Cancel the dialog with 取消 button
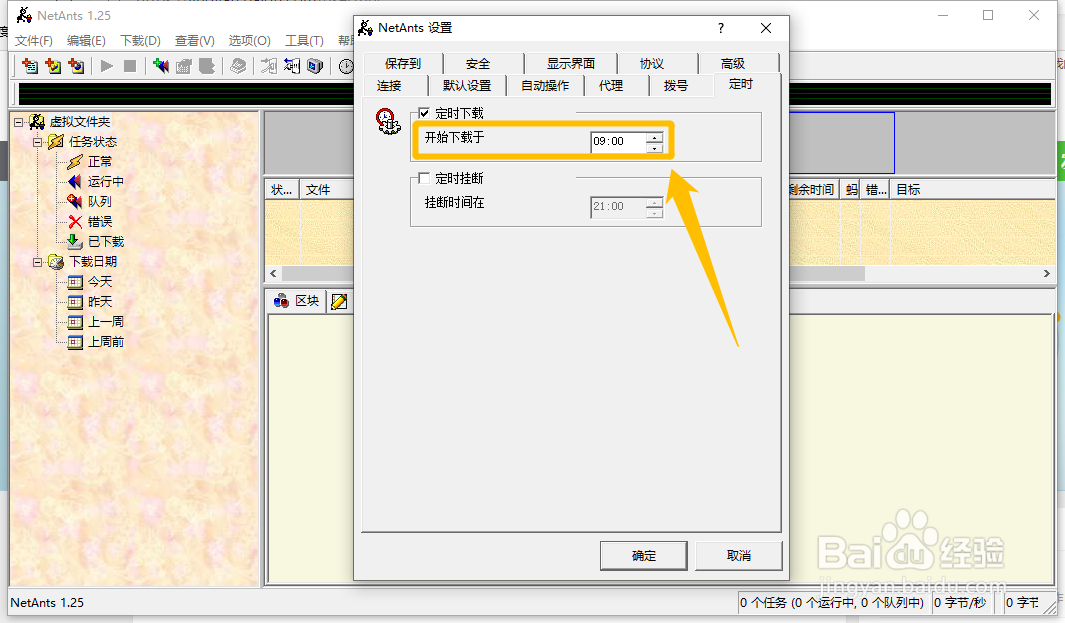Viewport: 1065px width, 623px height. pos(739,556)
